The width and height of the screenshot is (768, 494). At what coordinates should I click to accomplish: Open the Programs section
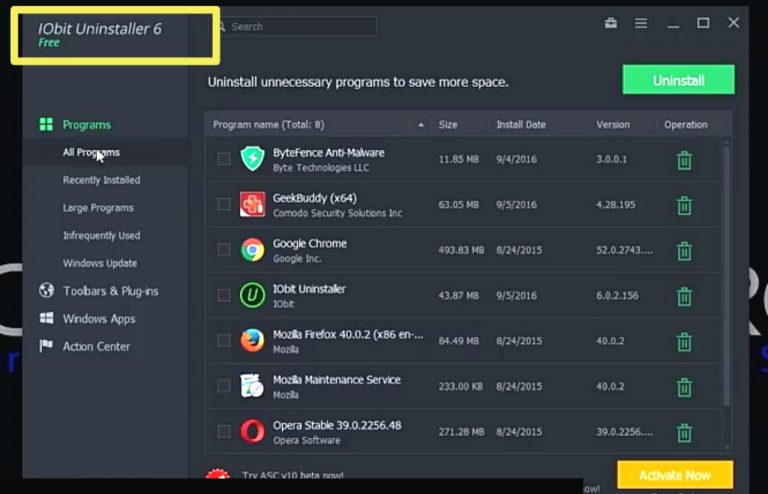(x=87, y=125)
